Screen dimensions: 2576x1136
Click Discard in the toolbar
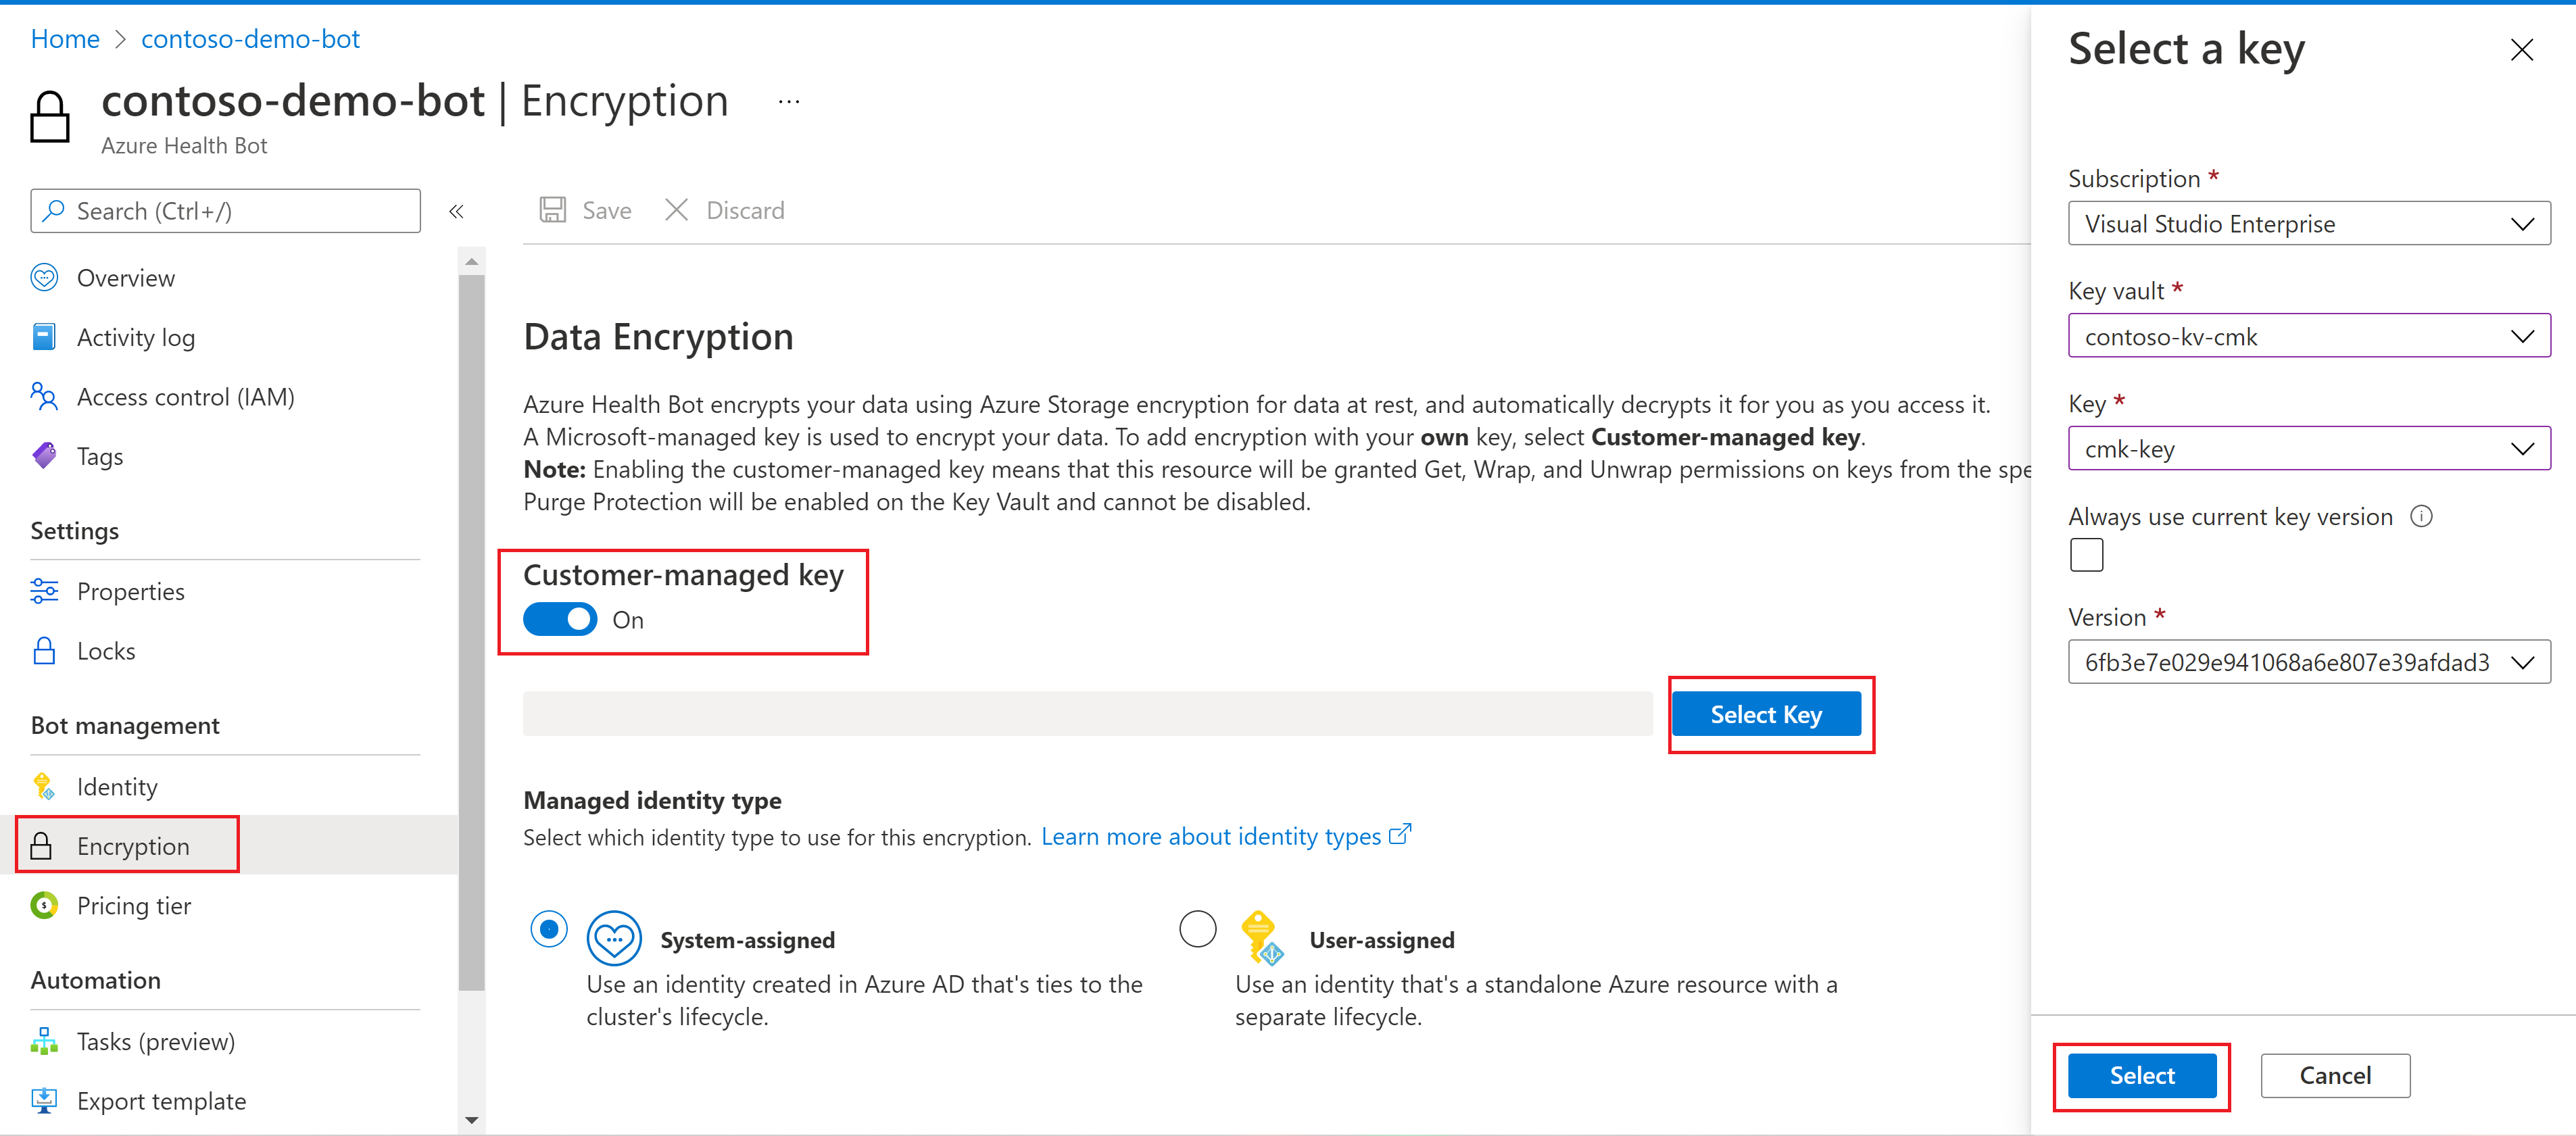point(725,210)
